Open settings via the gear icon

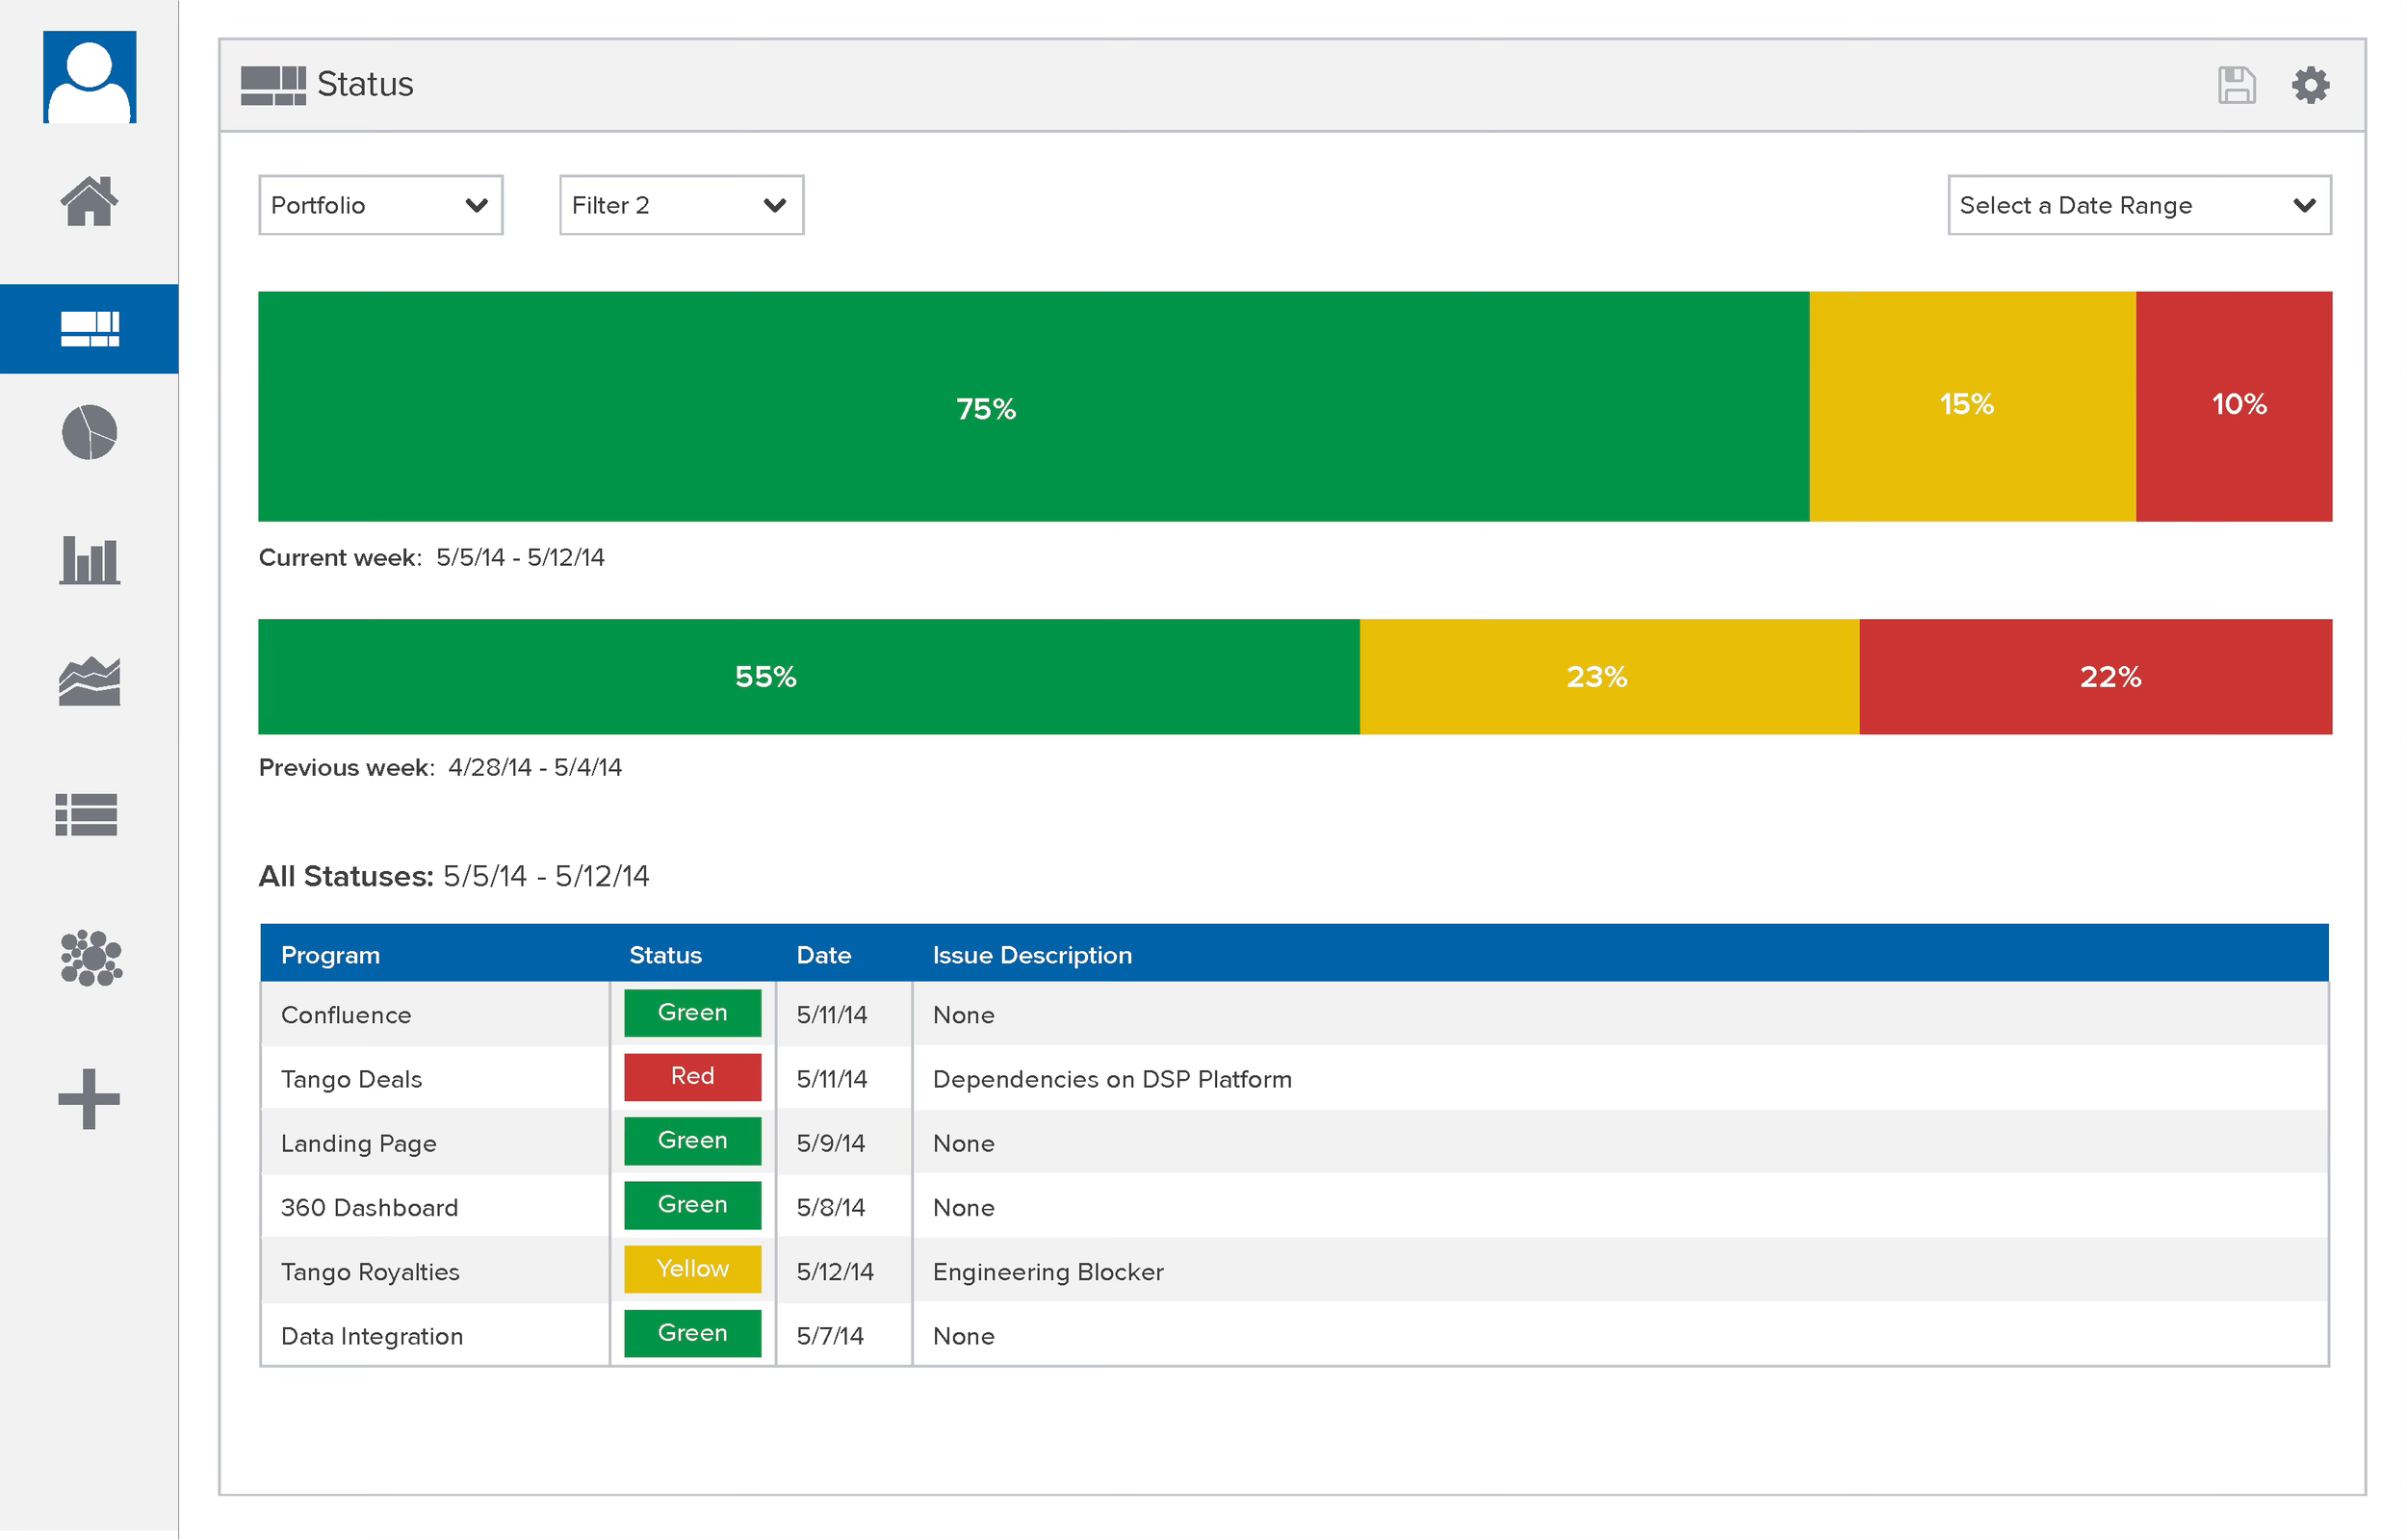coord(2310,85)
